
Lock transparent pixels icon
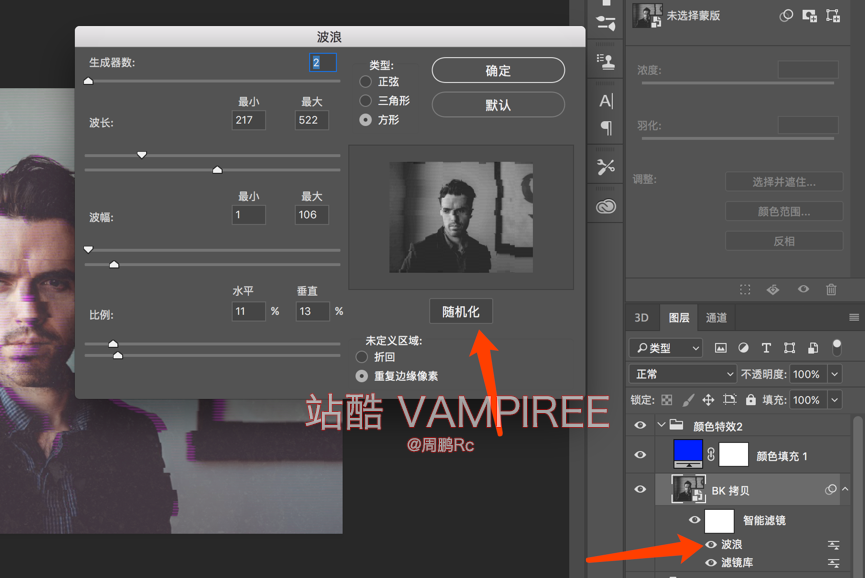(x=667, y=400)
